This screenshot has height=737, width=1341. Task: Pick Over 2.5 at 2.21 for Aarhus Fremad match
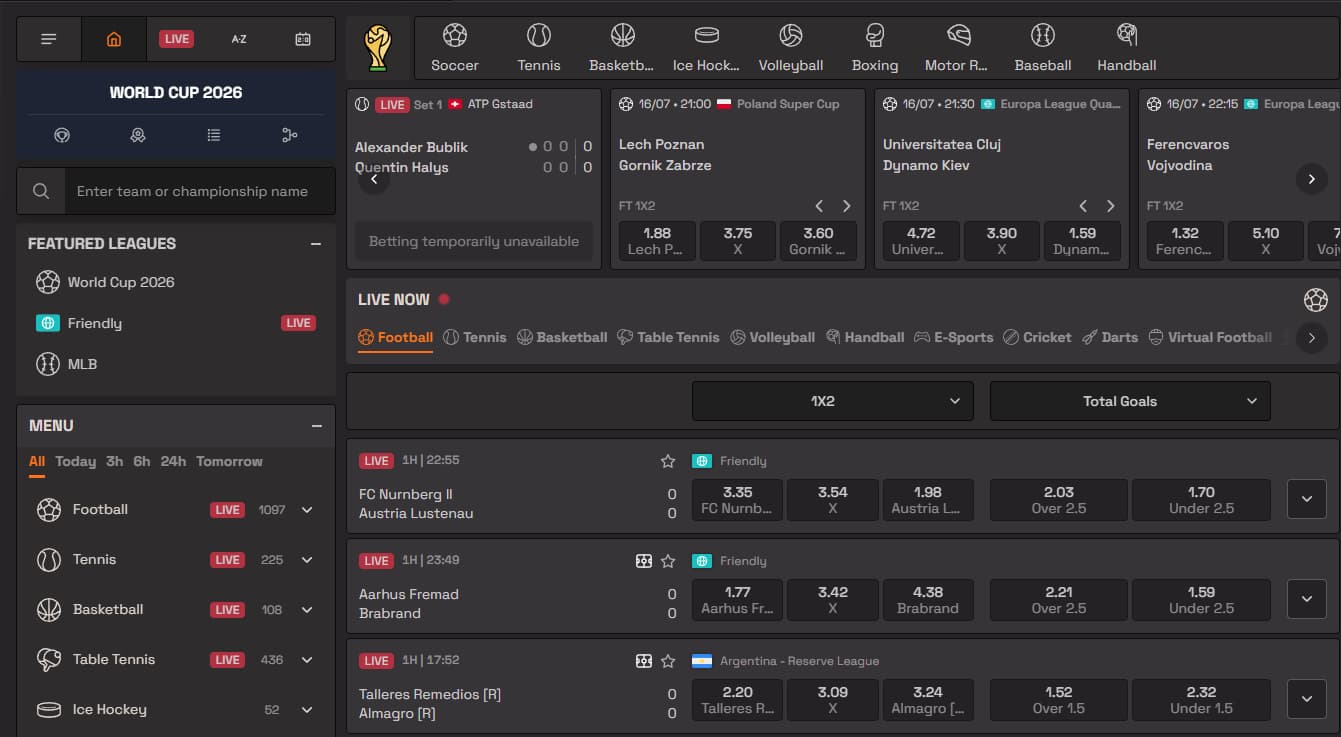[x=1059, y=599]
